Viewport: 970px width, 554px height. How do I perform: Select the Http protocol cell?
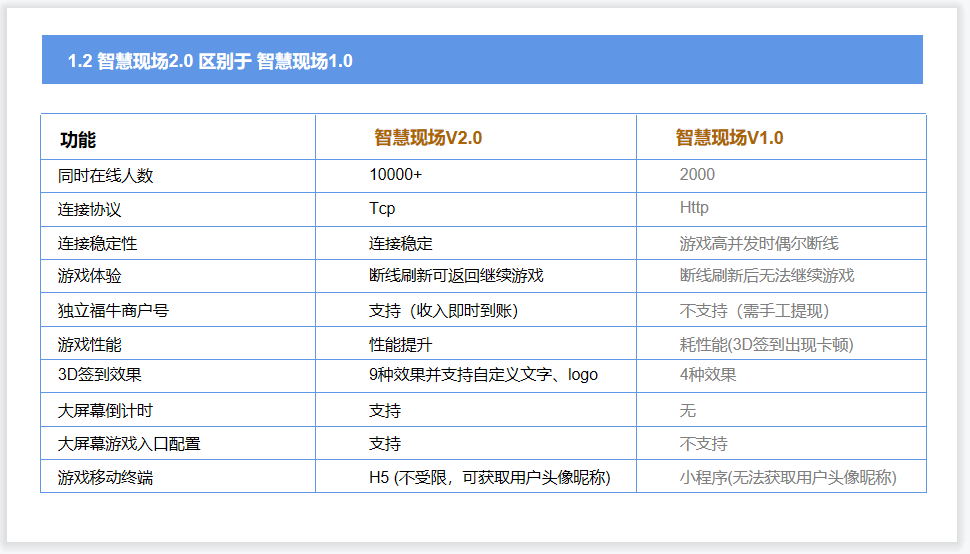coord(694,208)
